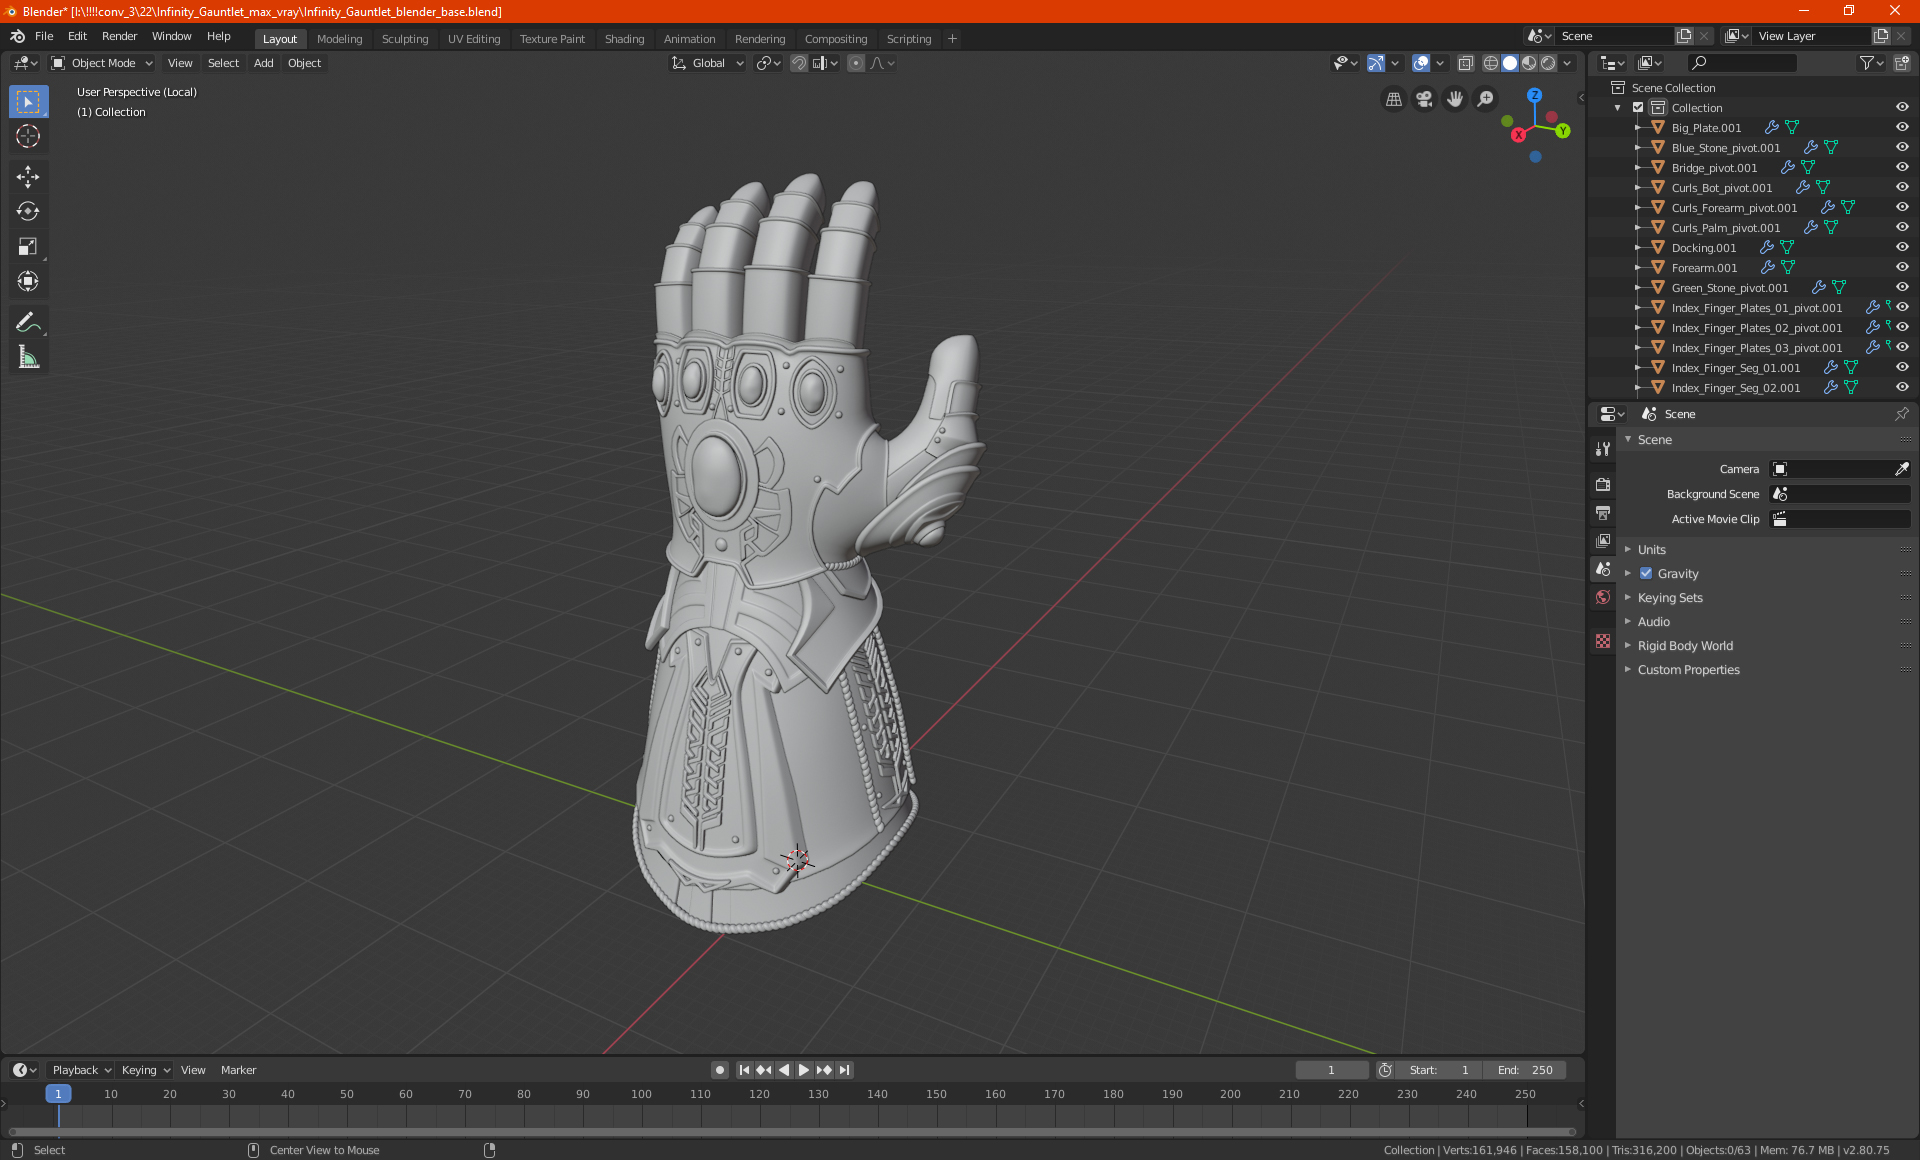Switch to the Modeling workspace tab
This screenshot has width=1920, height=1160.
pyautogui.click(x=339, y=39)
